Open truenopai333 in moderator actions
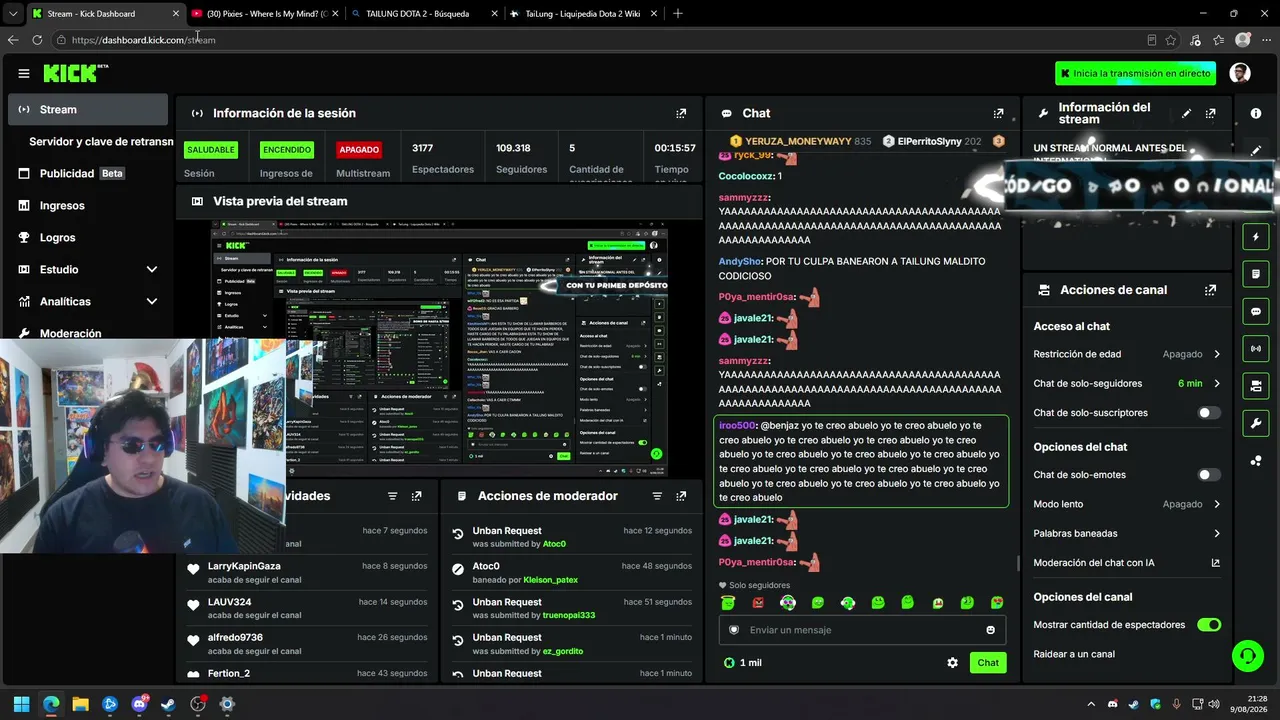The height and width of the screenshot is (720, 1280). pyautogui.click(x=568, y=615)
